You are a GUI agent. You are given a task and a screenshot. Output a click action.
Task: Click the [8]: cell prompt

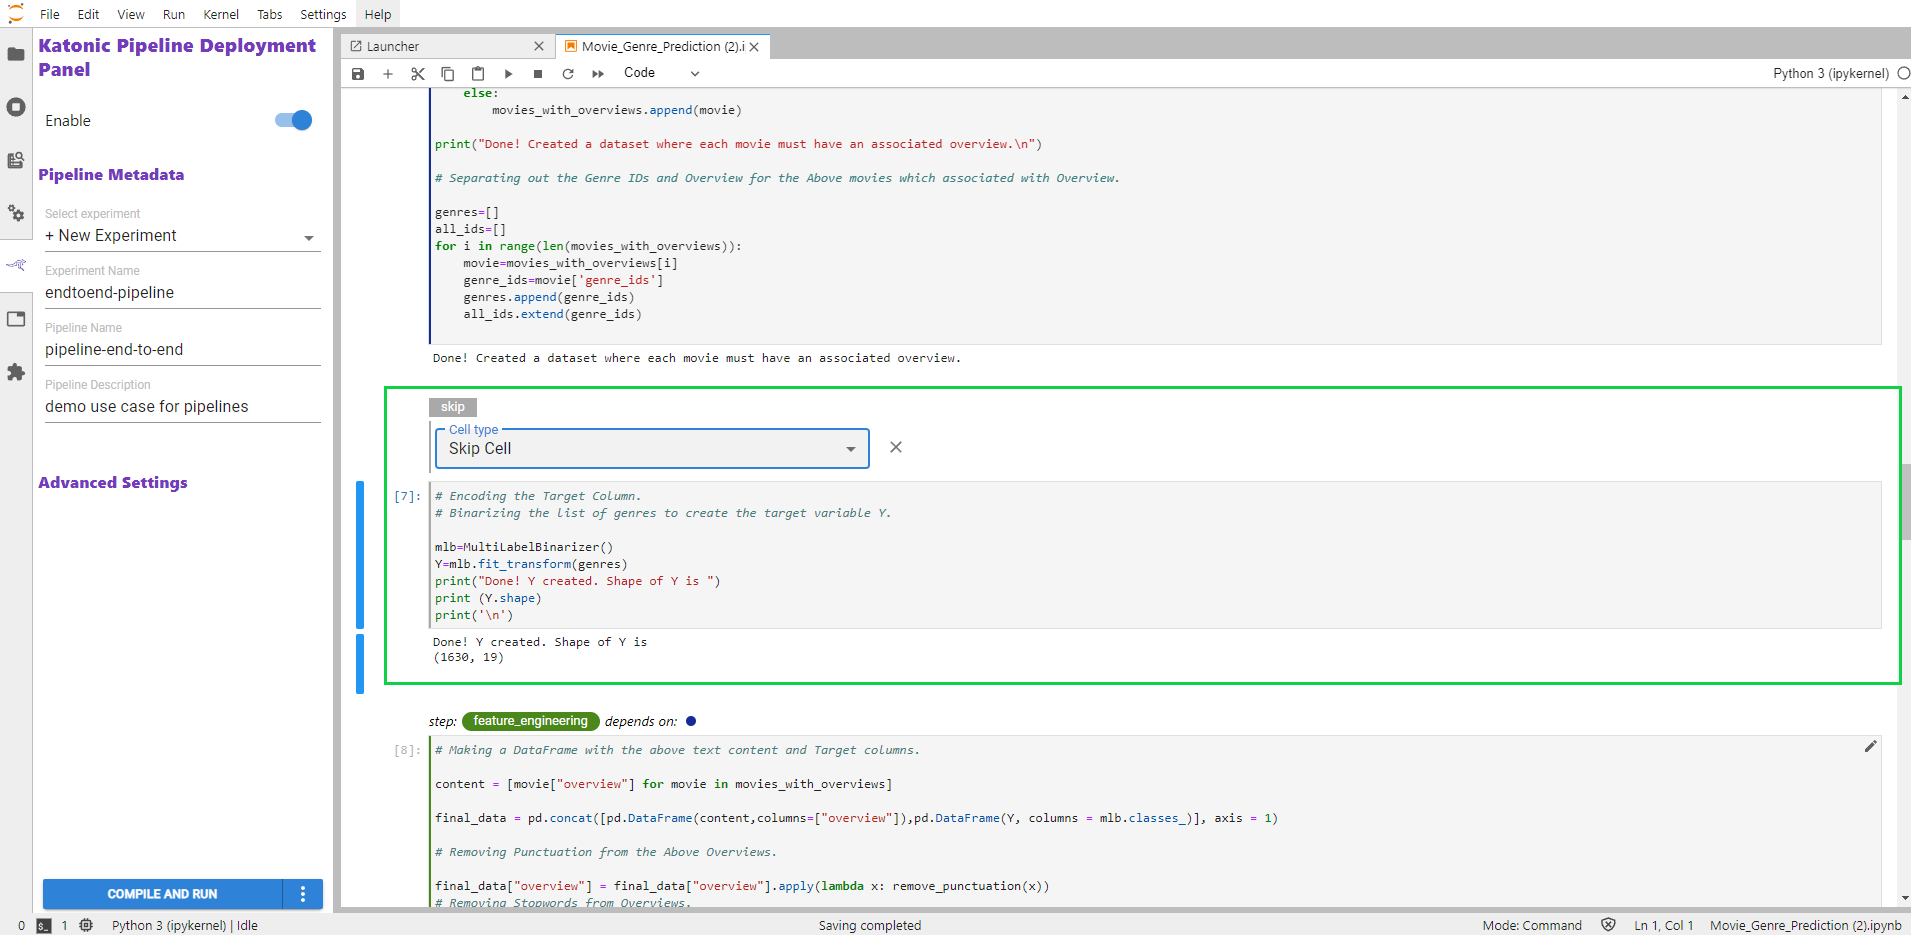407,750
